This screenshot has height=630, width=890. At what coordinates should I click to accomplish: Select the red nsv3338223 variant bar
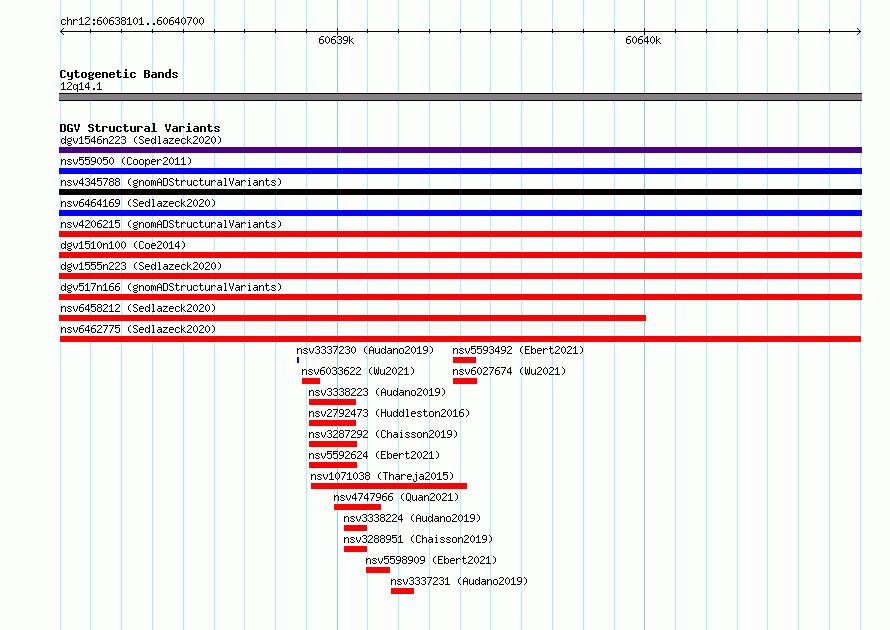pos(333,402)
